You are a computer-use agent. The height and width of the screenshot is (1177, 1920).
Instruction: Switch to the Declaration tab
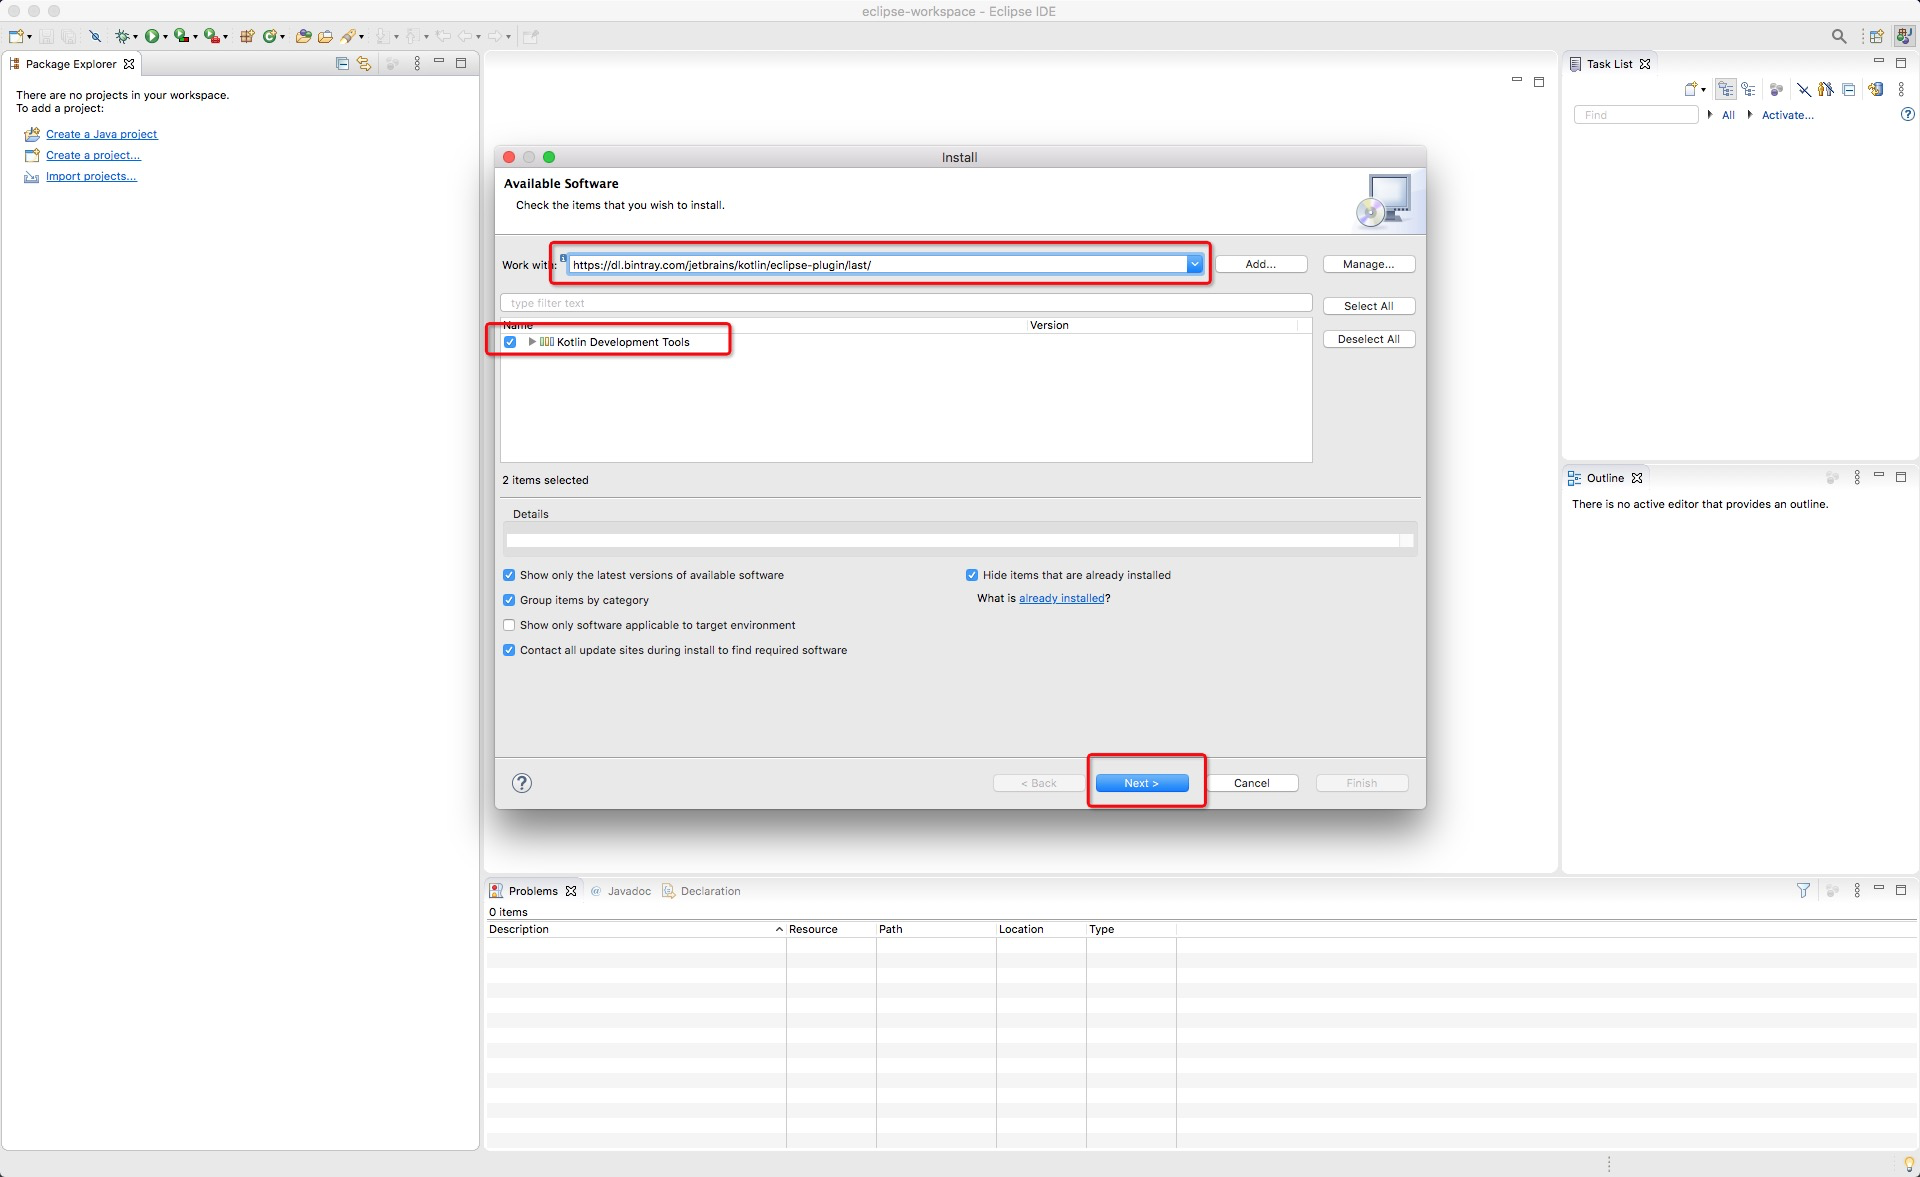[x=701, y=891]
